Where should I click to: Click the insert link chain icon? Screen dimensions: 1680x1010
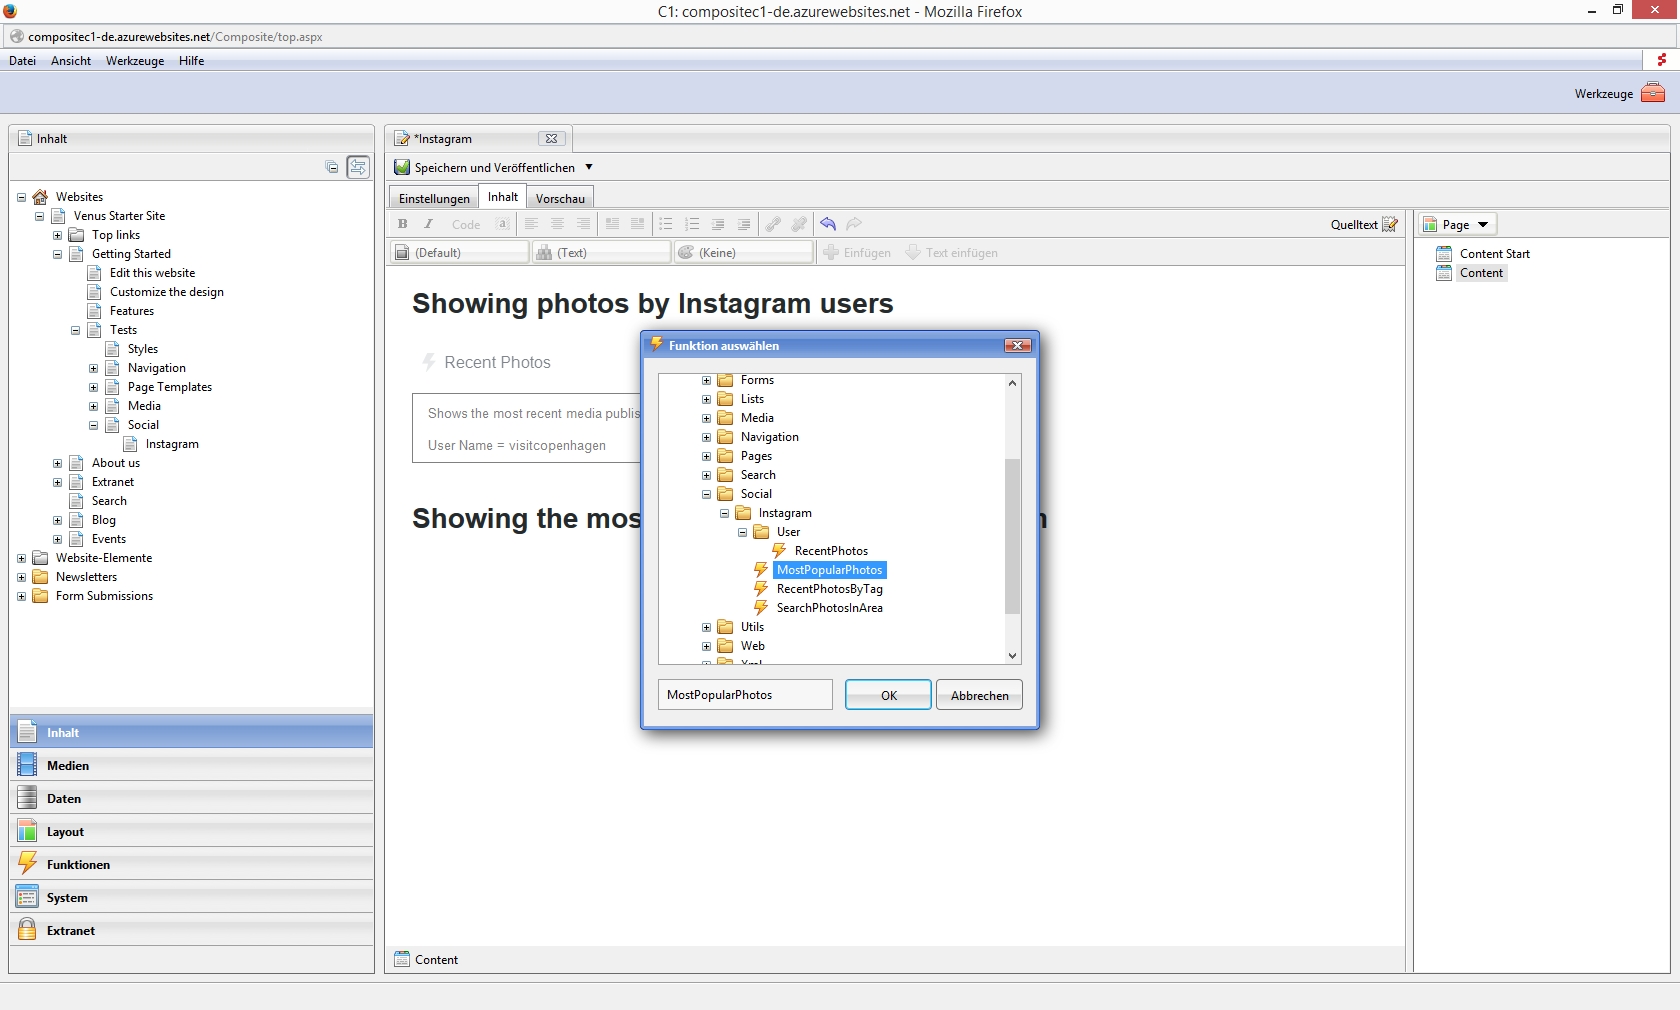click(773, 224)
